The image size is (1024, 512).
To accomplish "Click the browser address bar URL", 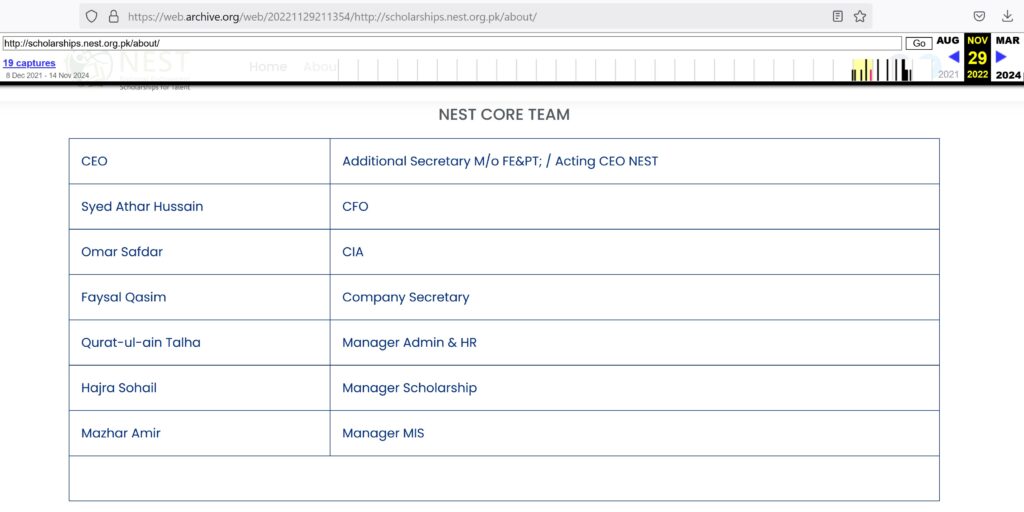I will click(332, 17).
